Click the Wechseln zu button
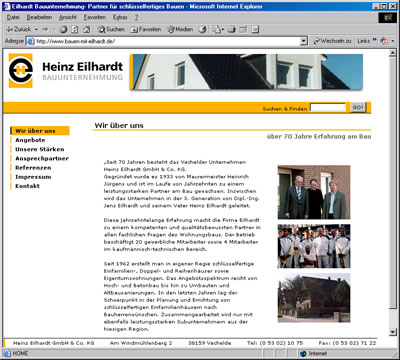This screenshot has height=360, width=400. [x=332, y=41]
